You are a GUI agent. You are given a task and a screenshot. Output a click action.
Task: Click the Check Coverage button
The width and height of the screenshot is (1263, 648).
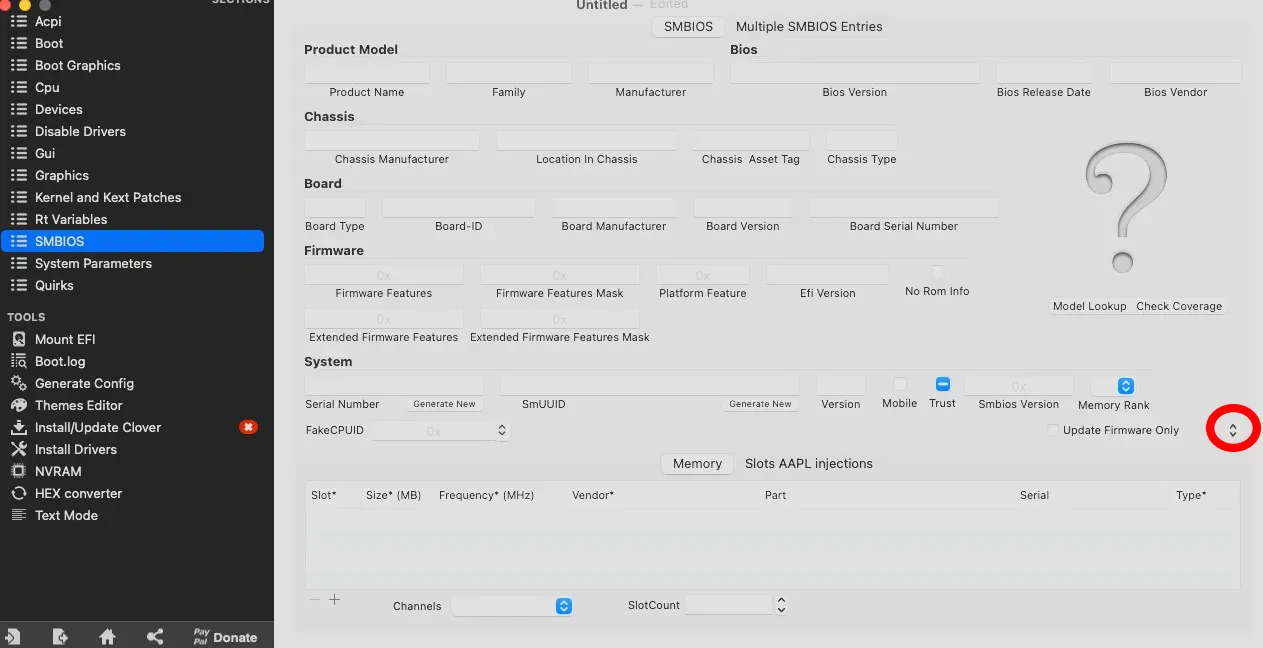1178,307
